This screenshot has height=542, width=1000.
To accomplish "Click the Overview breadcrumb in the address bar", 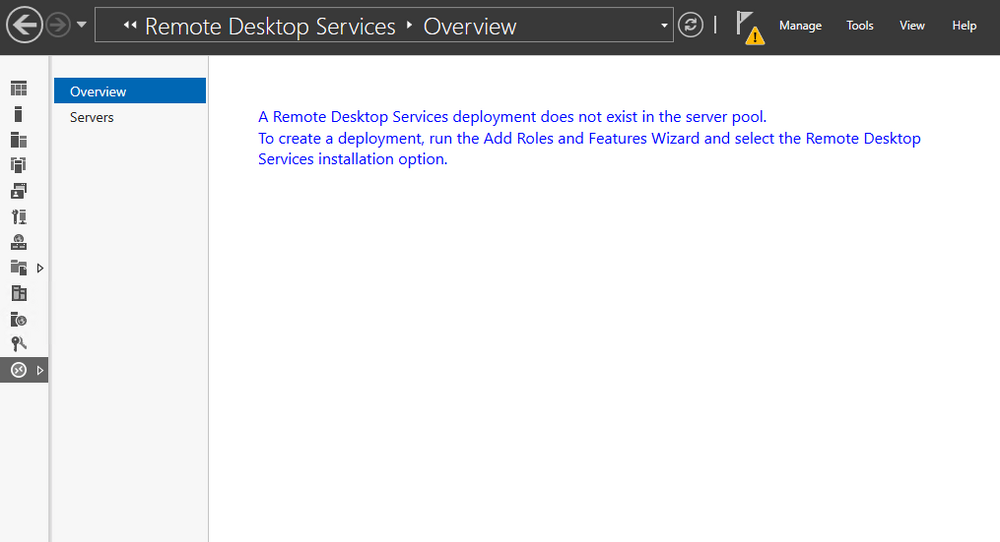I will point(470,27).
